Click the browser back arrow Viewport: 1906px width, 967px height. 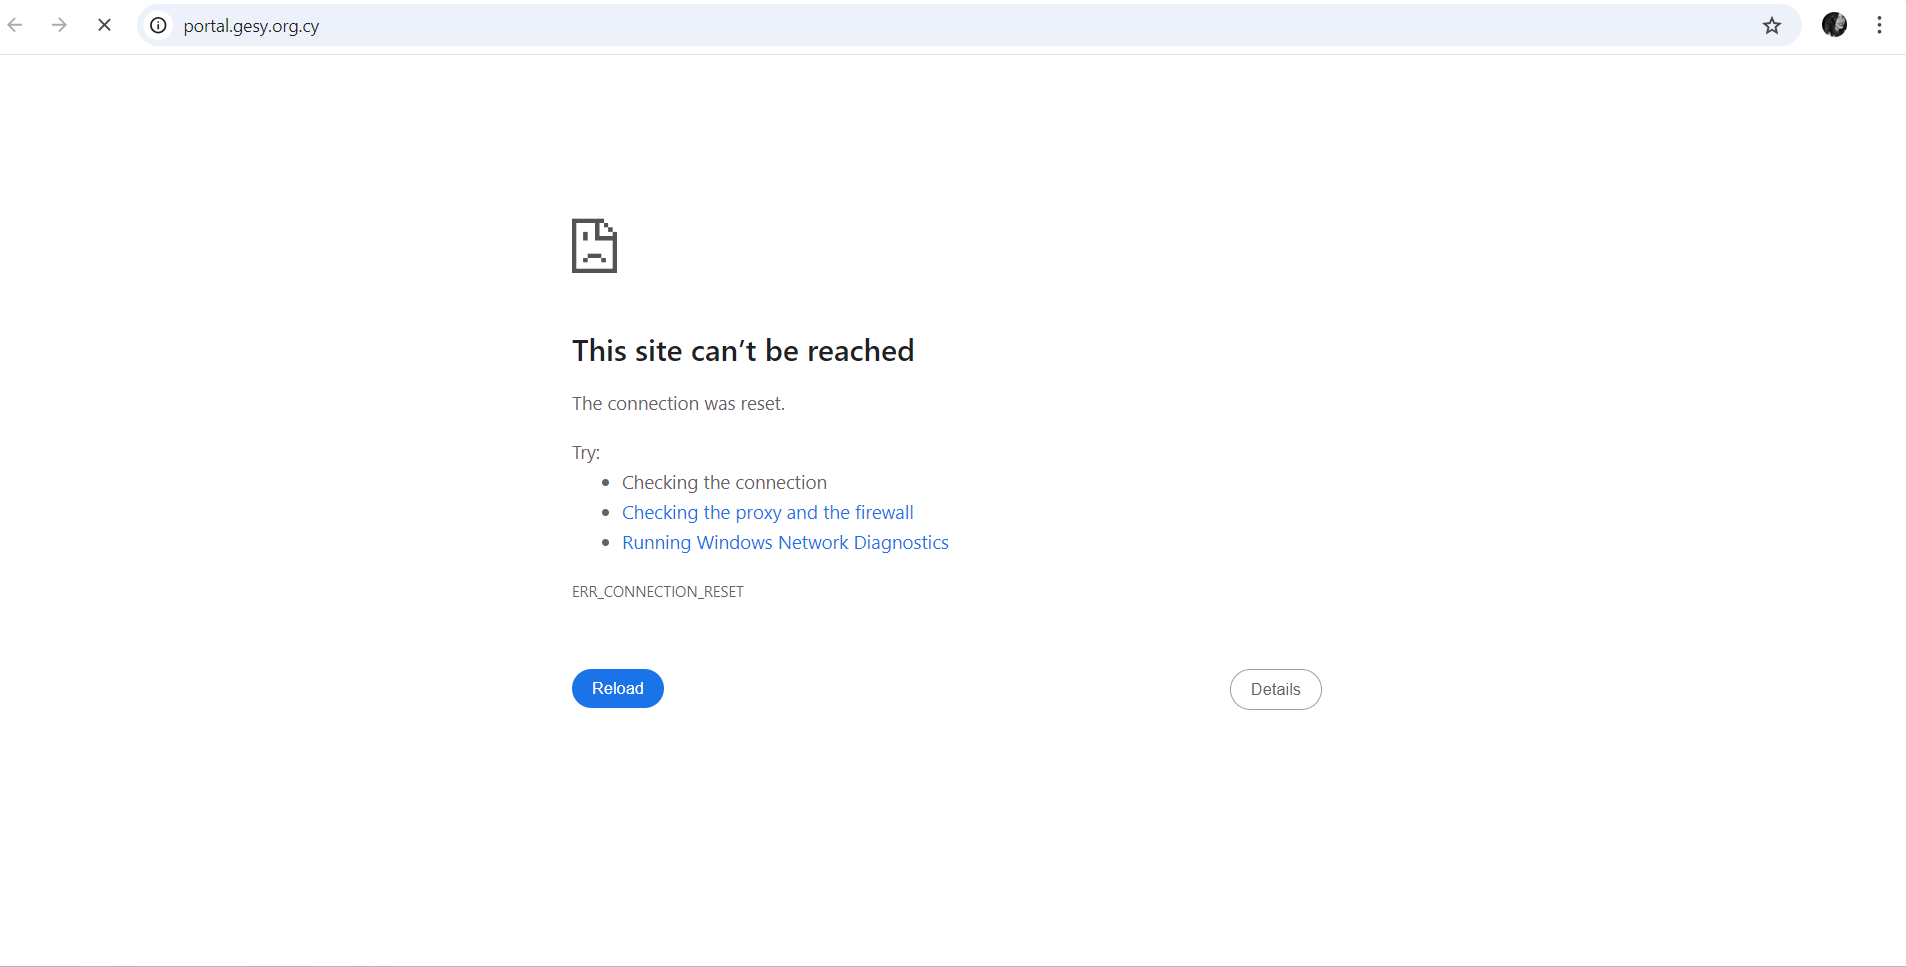[15, 25]
